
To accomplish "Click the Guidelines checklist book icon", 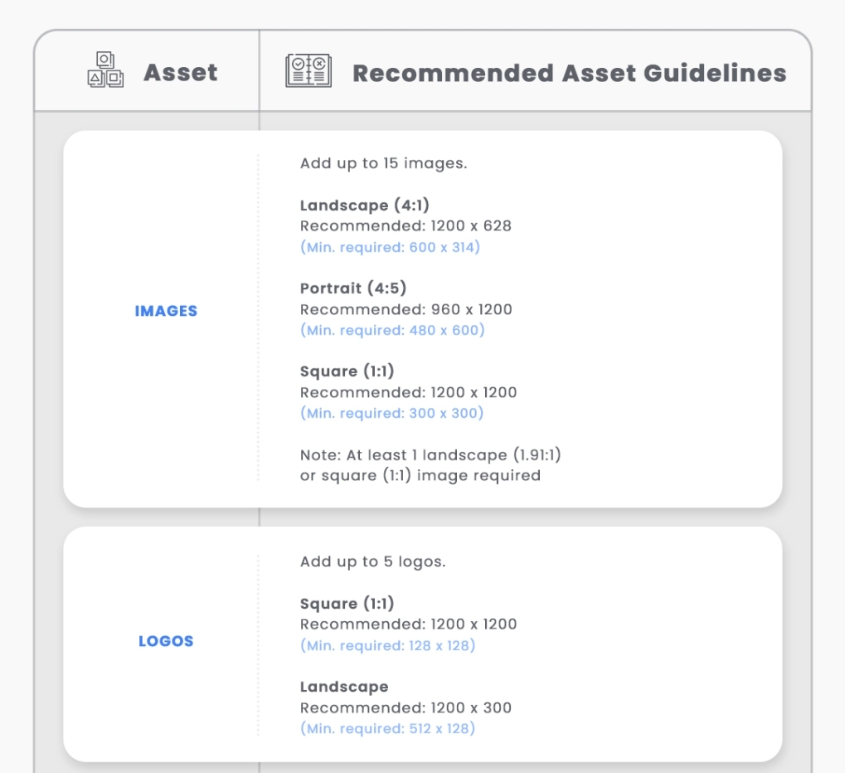I will (309, 72).
